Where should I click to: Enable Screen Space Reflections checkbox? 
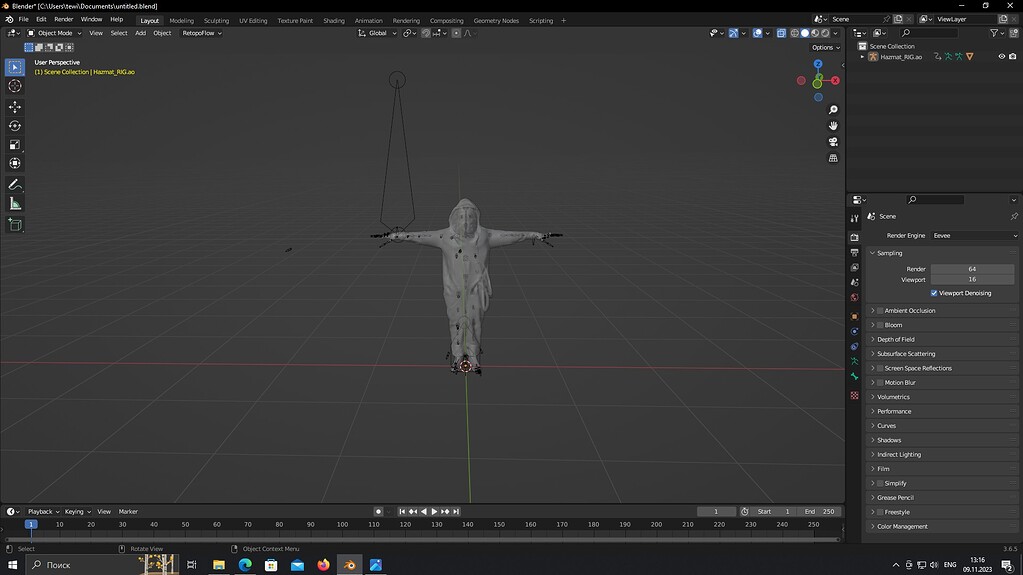click(x=880, y=368)
